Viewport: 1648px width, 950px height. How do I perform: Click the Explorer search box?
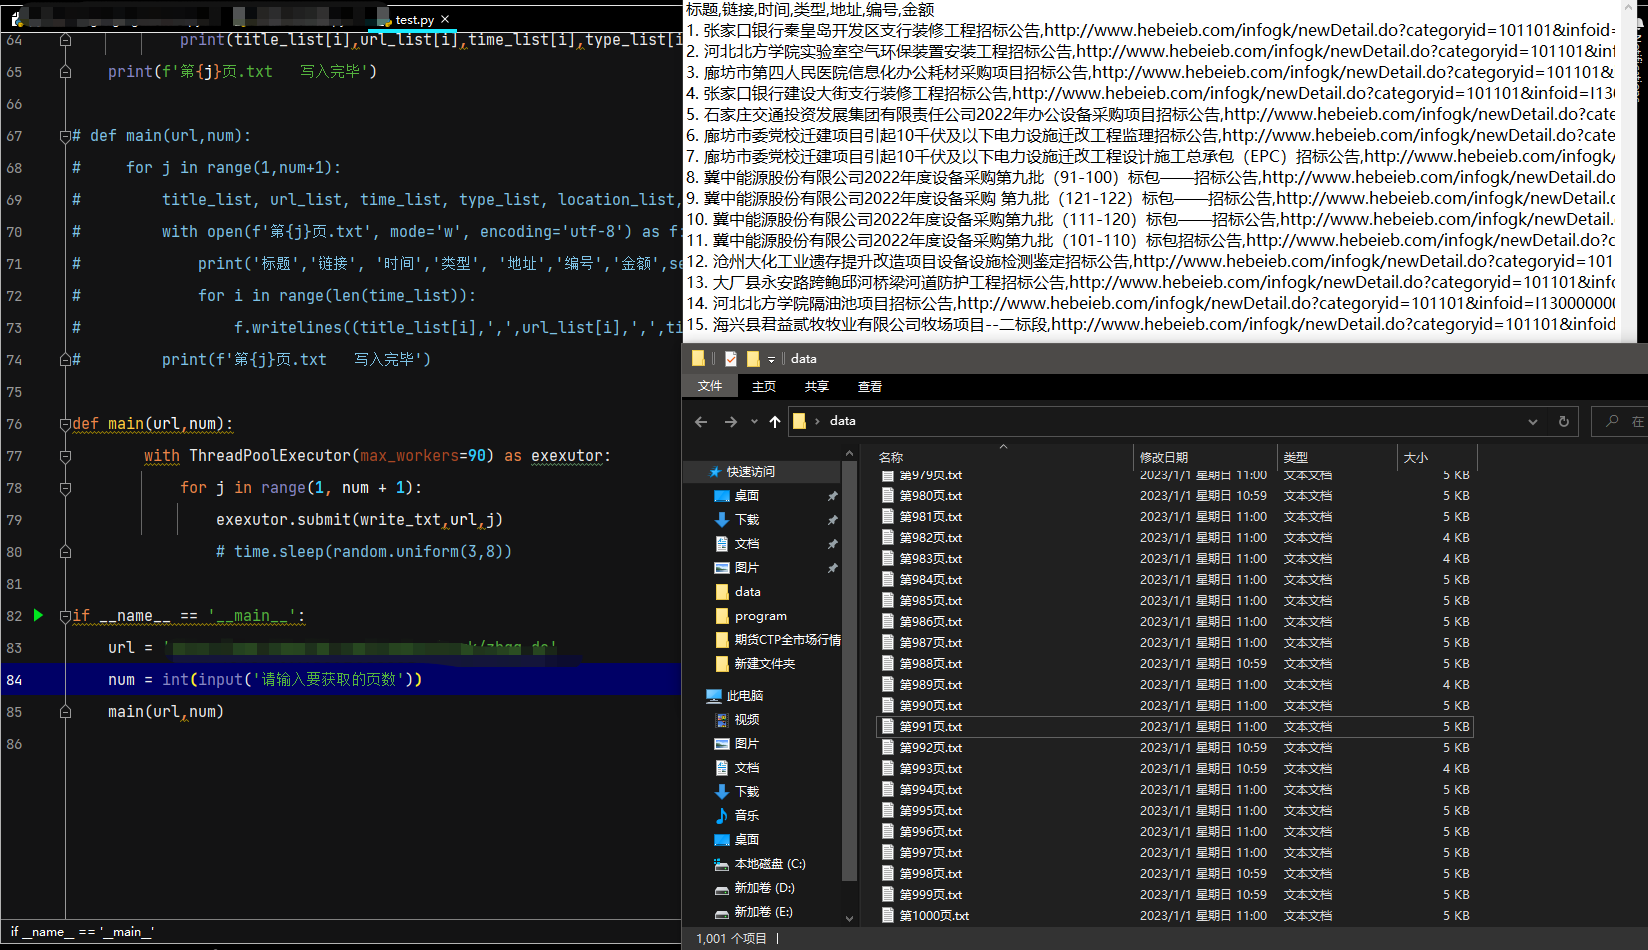(1618, 422)
